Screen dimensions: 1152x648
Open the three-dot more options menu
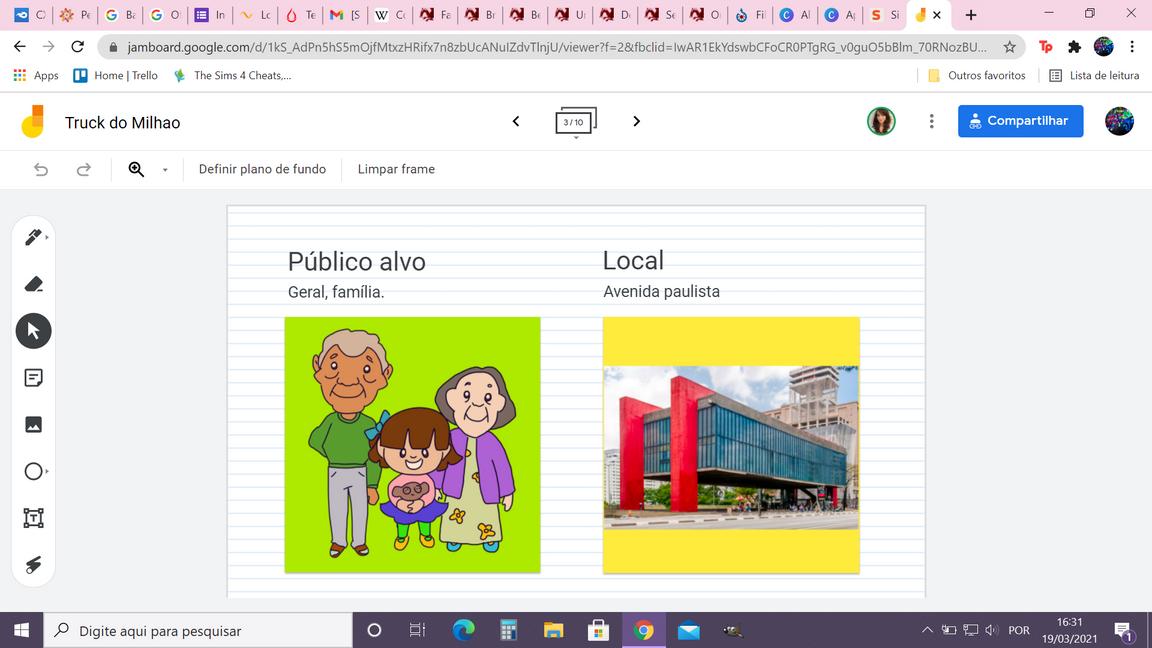click(931, 121)
